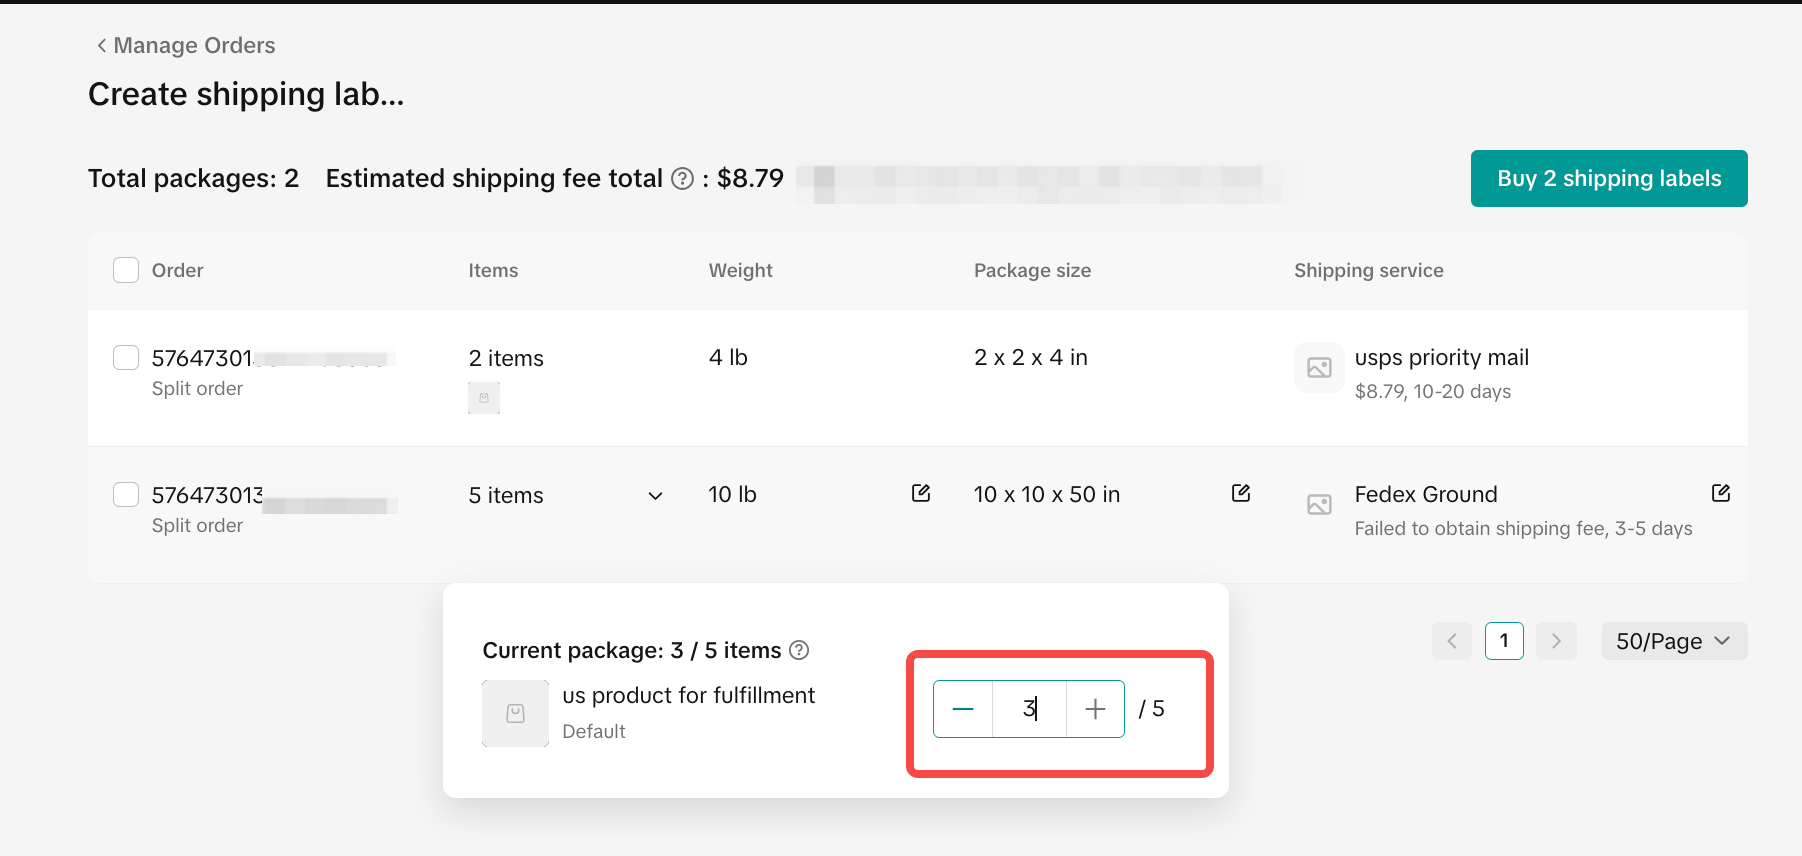Select page 1 in pagination
The height and width of the screenshot is (856, 1802).
pos(1503,641)
